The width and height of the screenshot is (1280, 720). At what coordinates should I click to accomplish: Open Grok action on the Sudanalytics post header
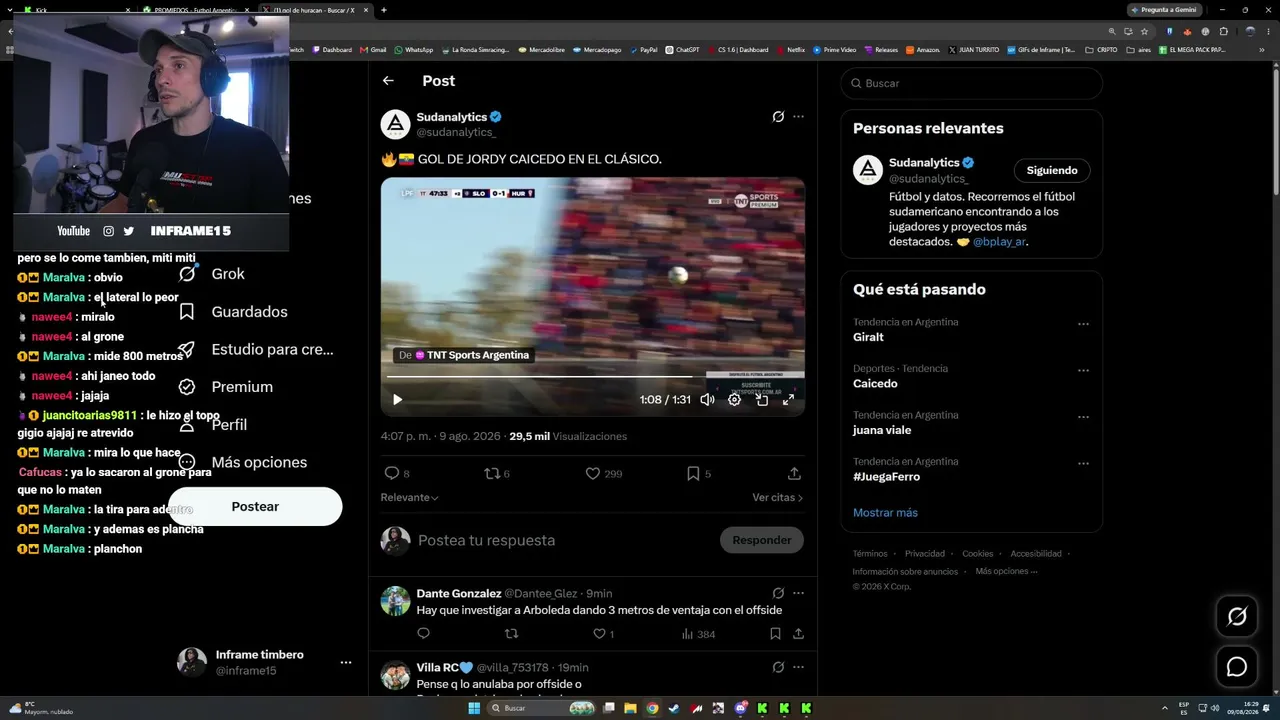click(778, 117)
